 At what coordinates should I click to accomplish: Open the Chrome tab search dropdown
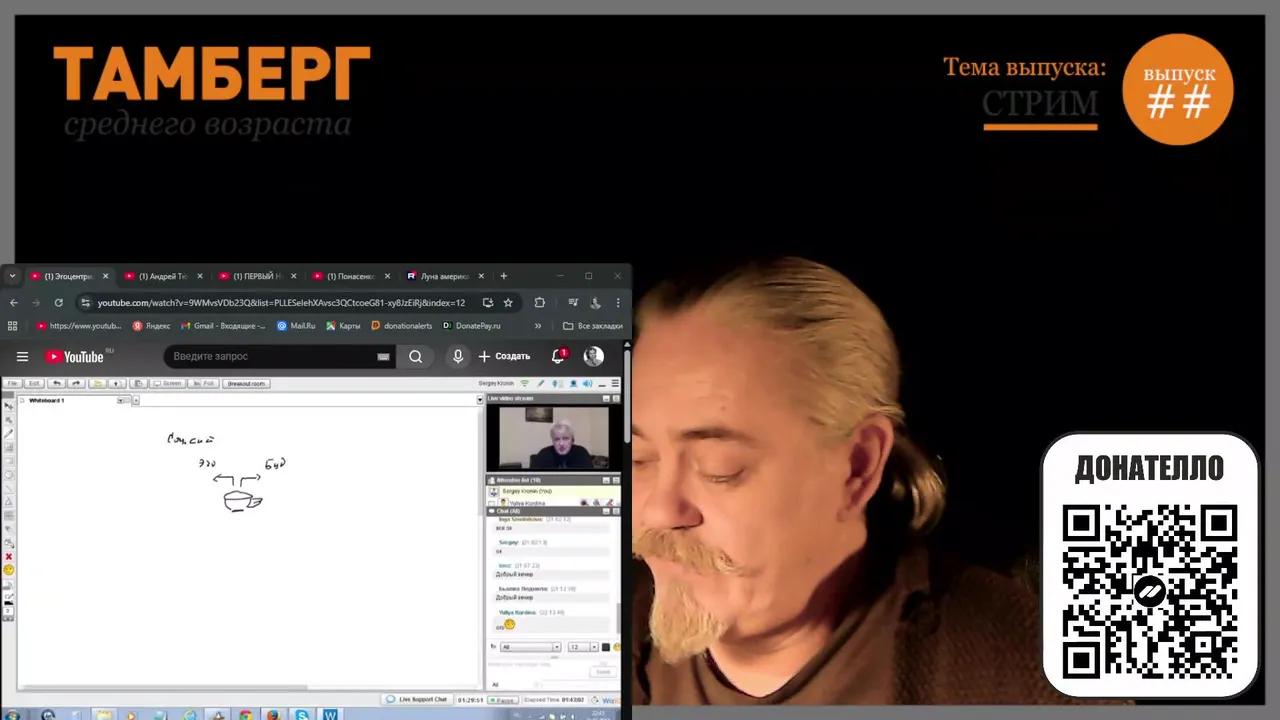point(12,276)
